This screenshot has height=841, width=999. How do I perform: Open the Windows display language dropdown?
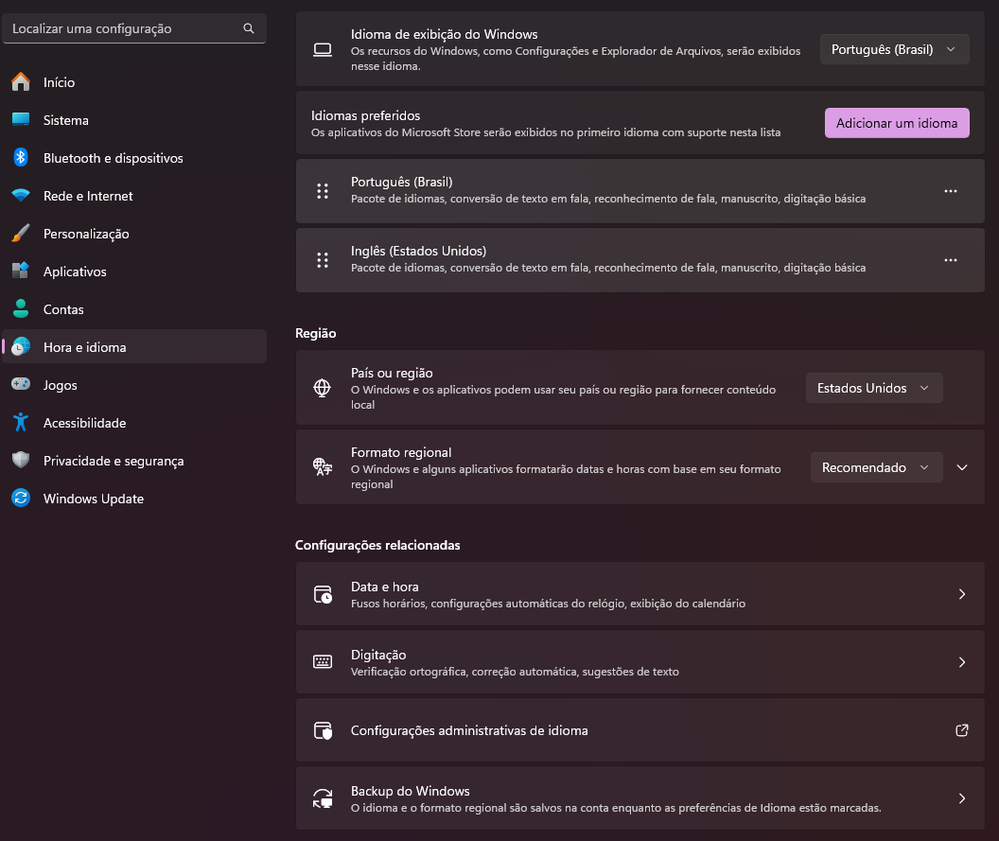coord(895,50)
